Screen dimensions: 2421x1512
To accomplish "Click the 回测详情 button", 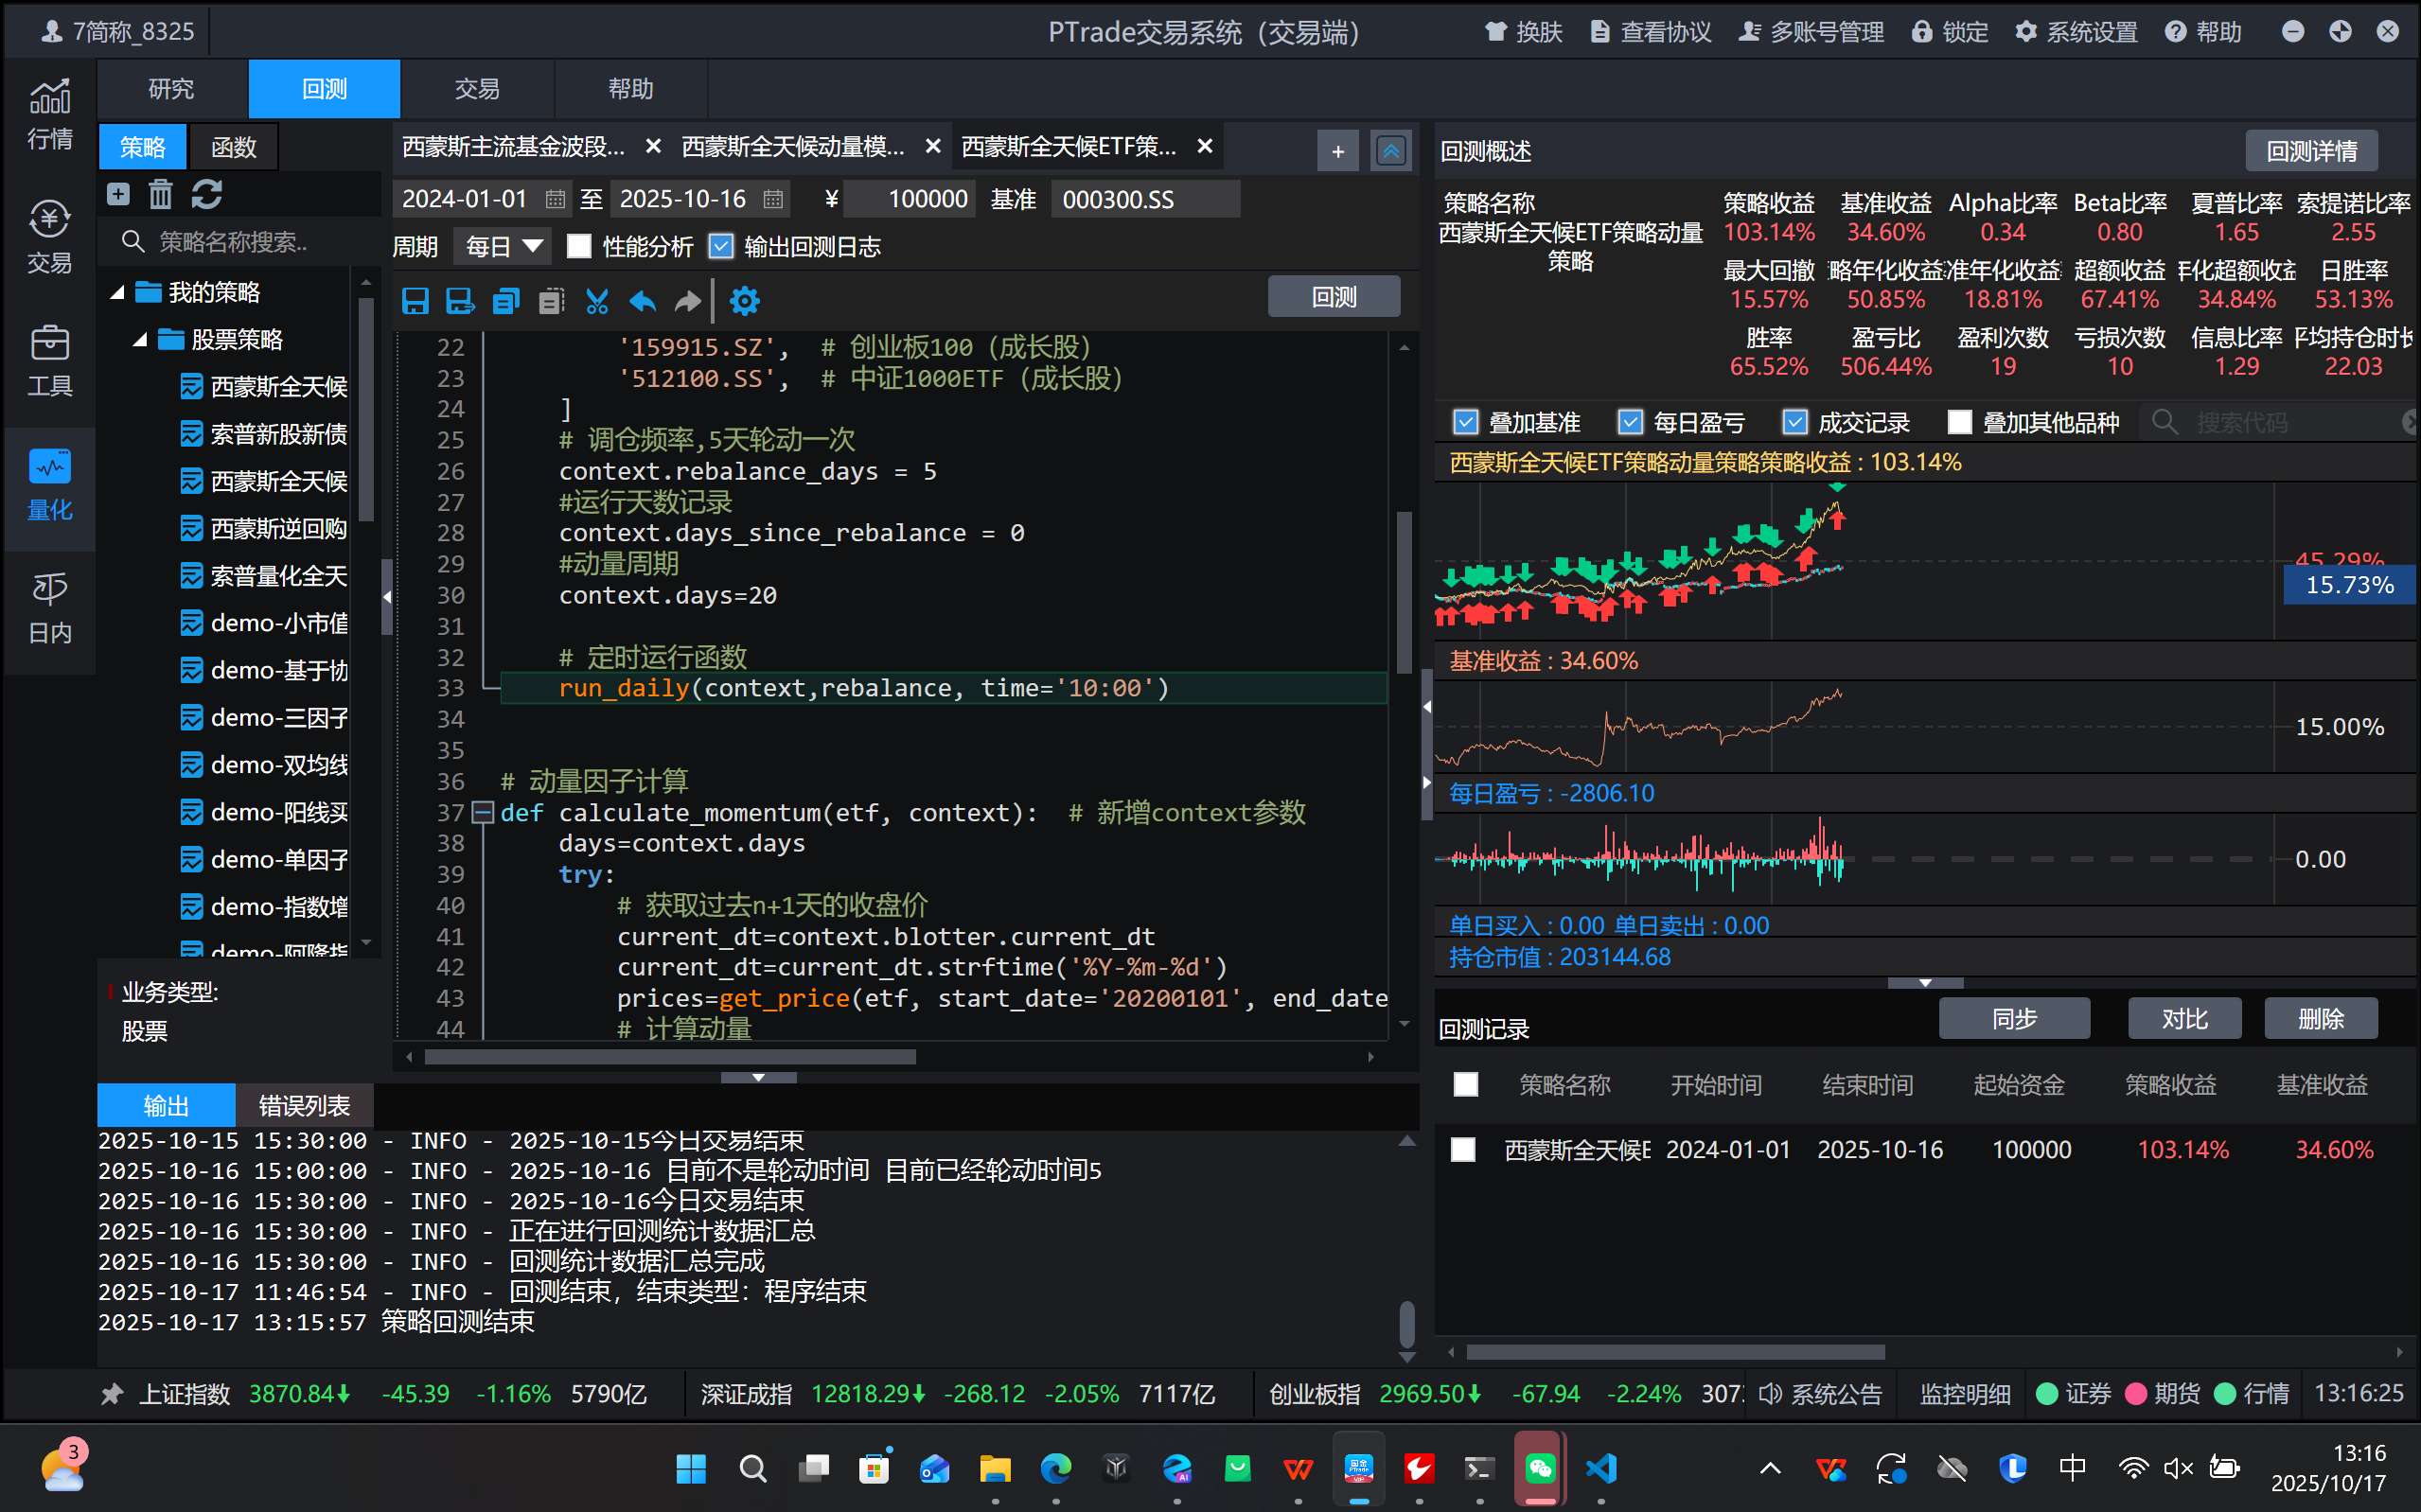I will (x=2310, y=151).
